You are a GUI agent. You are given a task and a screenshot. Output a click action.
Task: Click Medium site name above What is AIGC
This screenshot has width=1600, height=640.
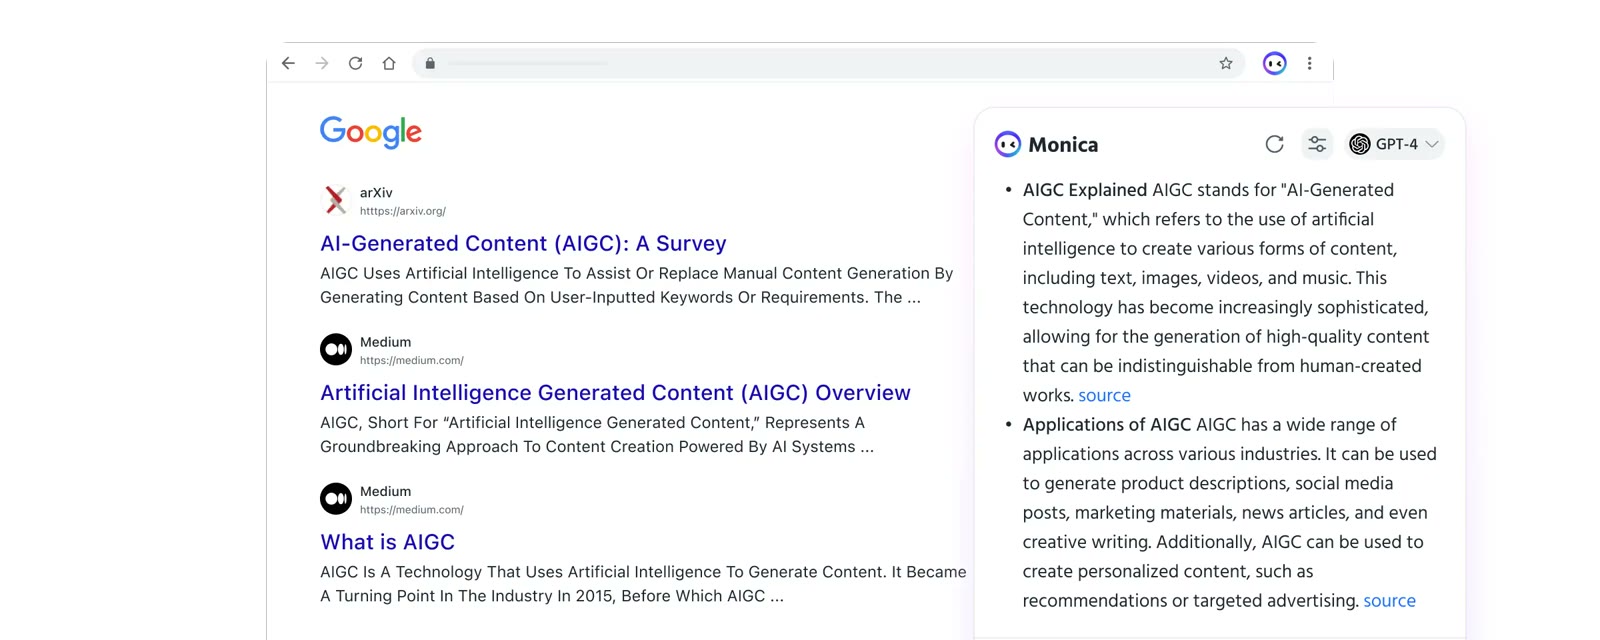click(x=385, y=491)
